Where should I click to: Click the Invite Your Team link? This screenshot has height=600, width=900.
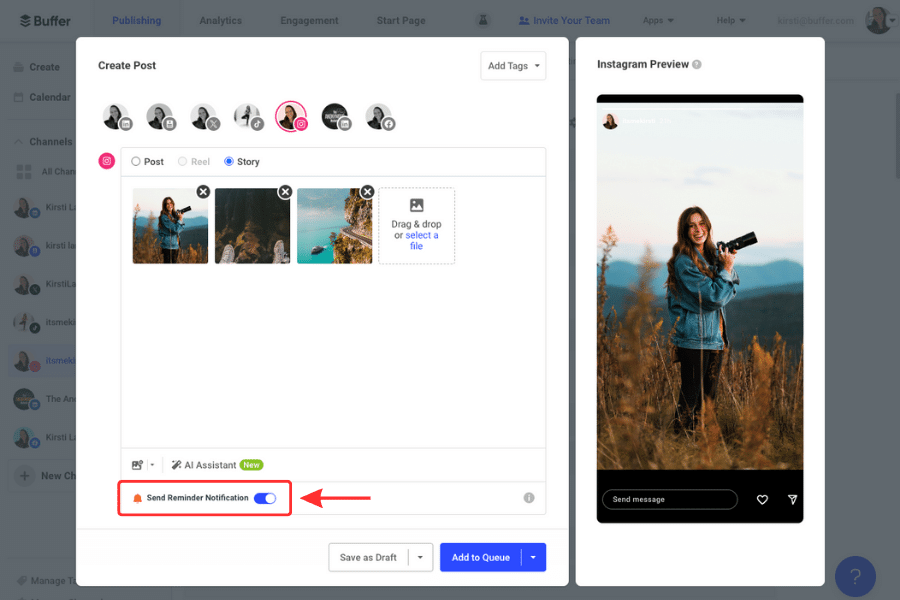tap(564, 21)
